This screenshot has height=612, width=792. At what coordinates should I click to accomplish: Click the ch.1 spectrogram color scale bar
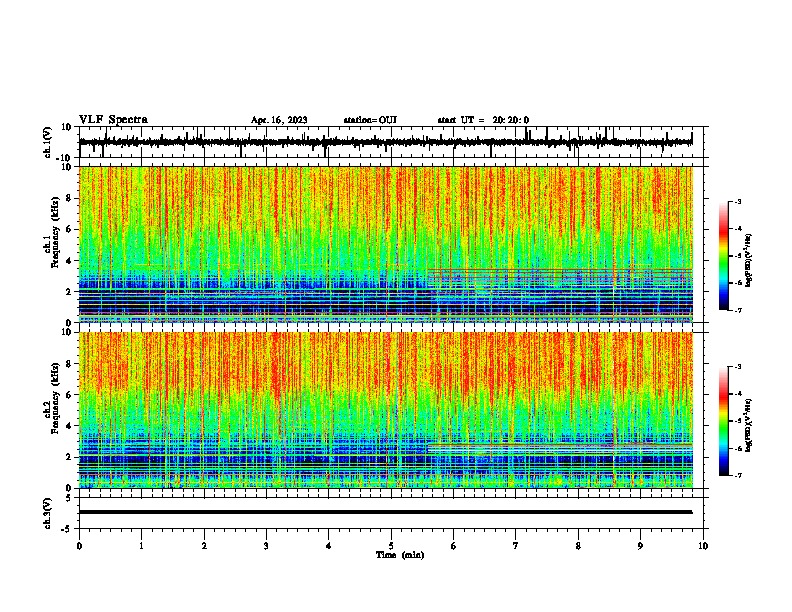[x=724, y=256]
